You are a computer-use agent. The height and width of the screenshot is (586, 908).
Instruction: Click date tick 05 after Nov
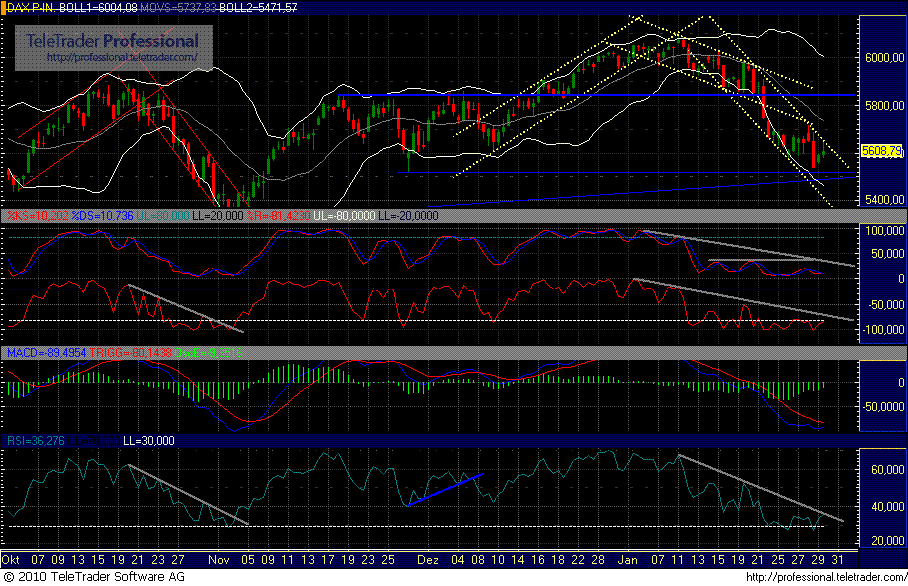248,559
